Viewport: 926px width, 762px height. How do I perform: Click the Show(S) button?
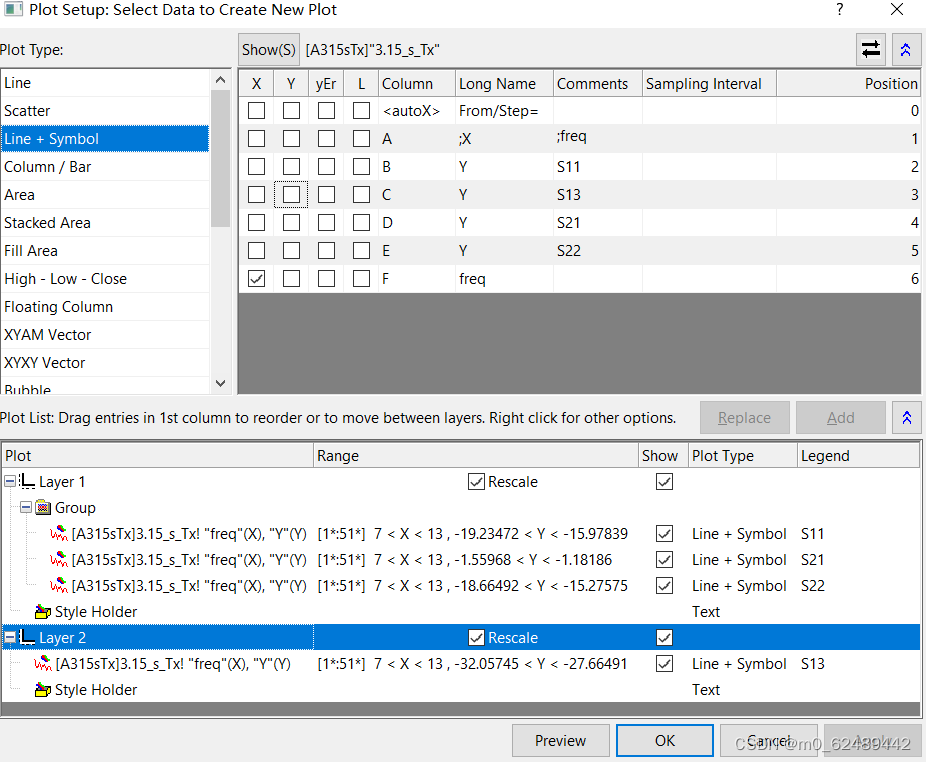click(269, 50)
